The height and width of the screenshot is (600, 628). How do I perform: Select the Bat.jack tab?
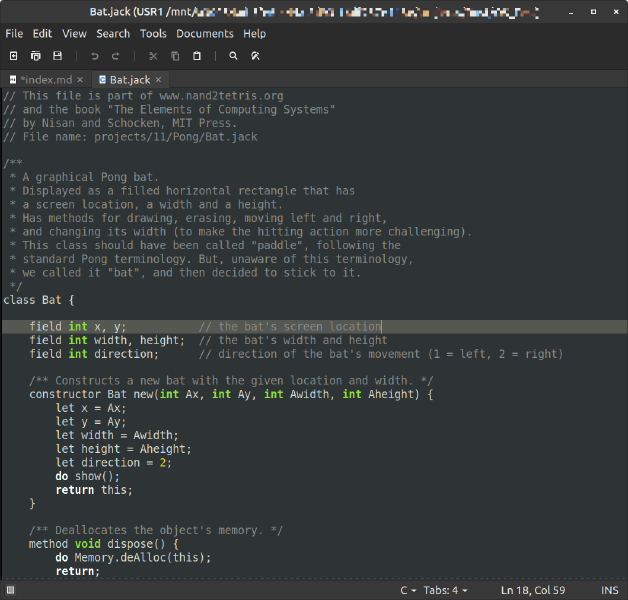pos(130,80)
